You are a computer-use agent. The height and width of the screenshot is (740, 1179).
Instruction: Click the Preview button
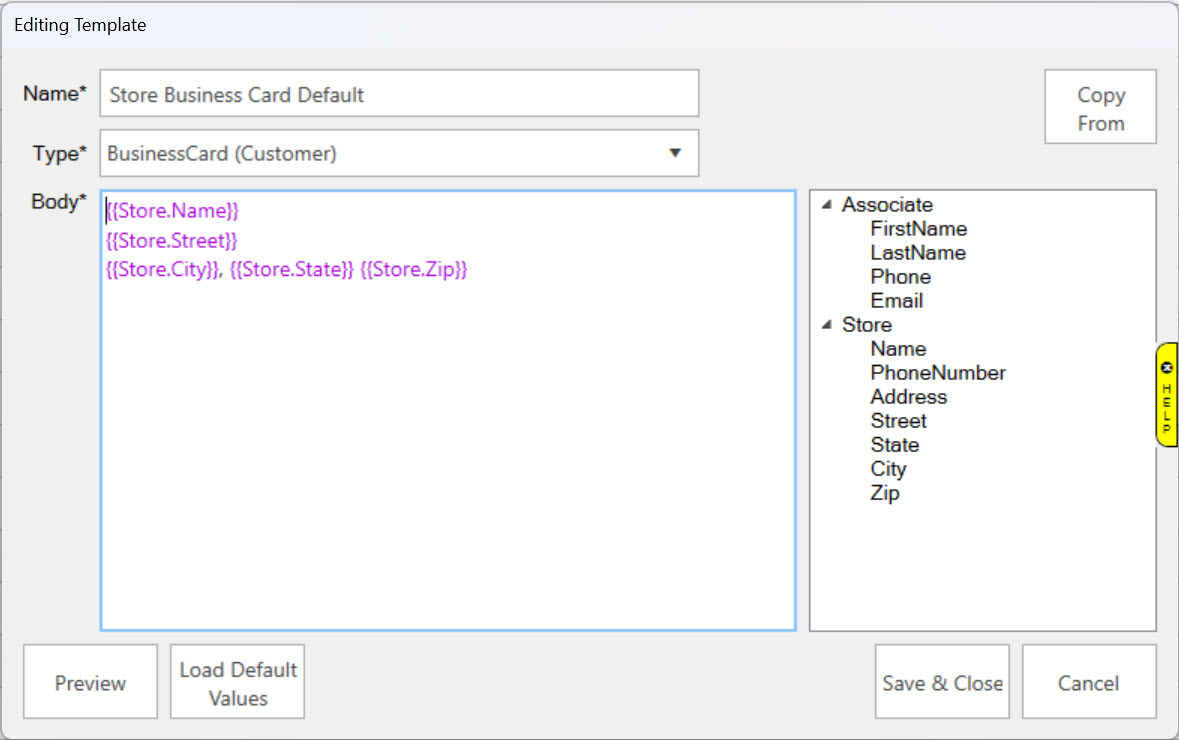click(90, 682)
